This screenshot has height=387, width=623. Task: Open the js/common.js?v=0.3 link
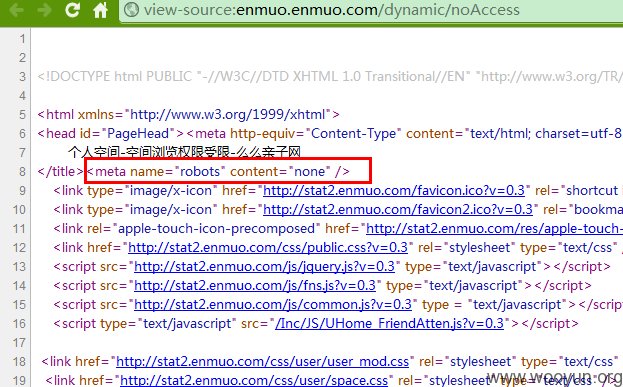click(x=273, y=305)
